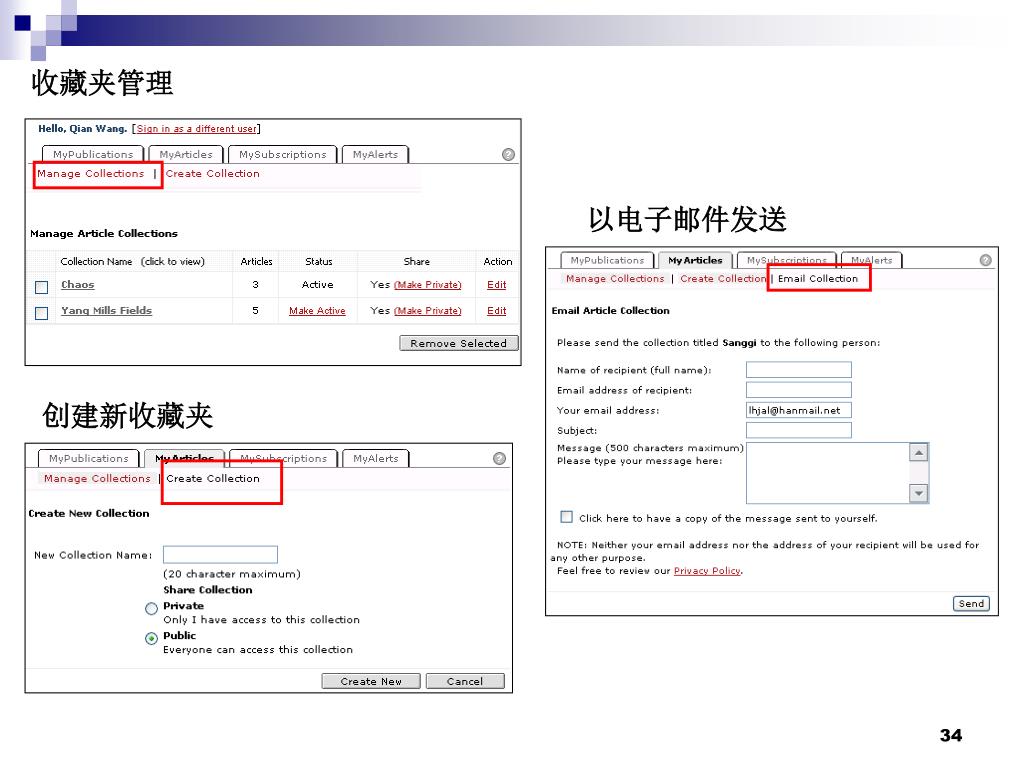Open MySubscriptions tab in Manage Collections panel
The width and height of the screenshot is (1024, 768).
pyautogui.click(x=282, y=154)
